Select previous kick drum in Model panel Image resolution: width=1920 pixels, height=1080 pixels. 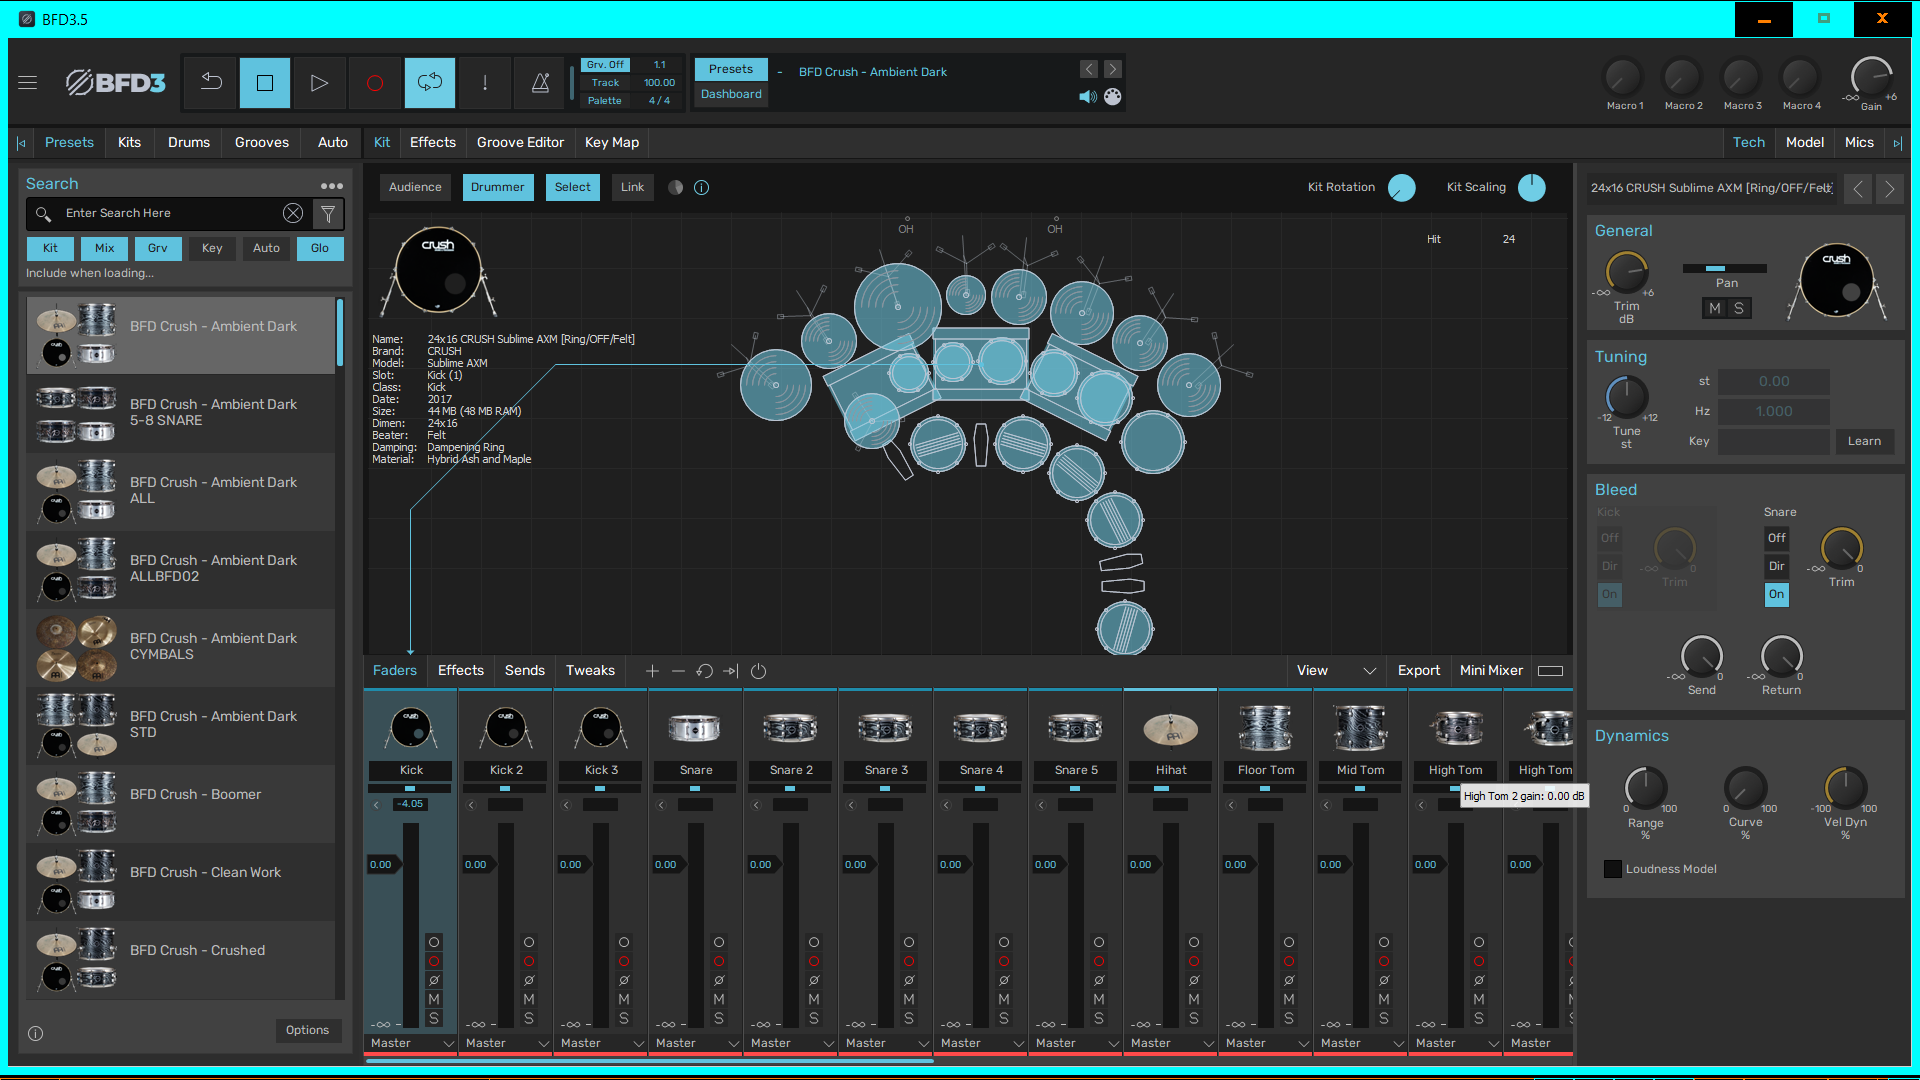[x=1858, y=189]
